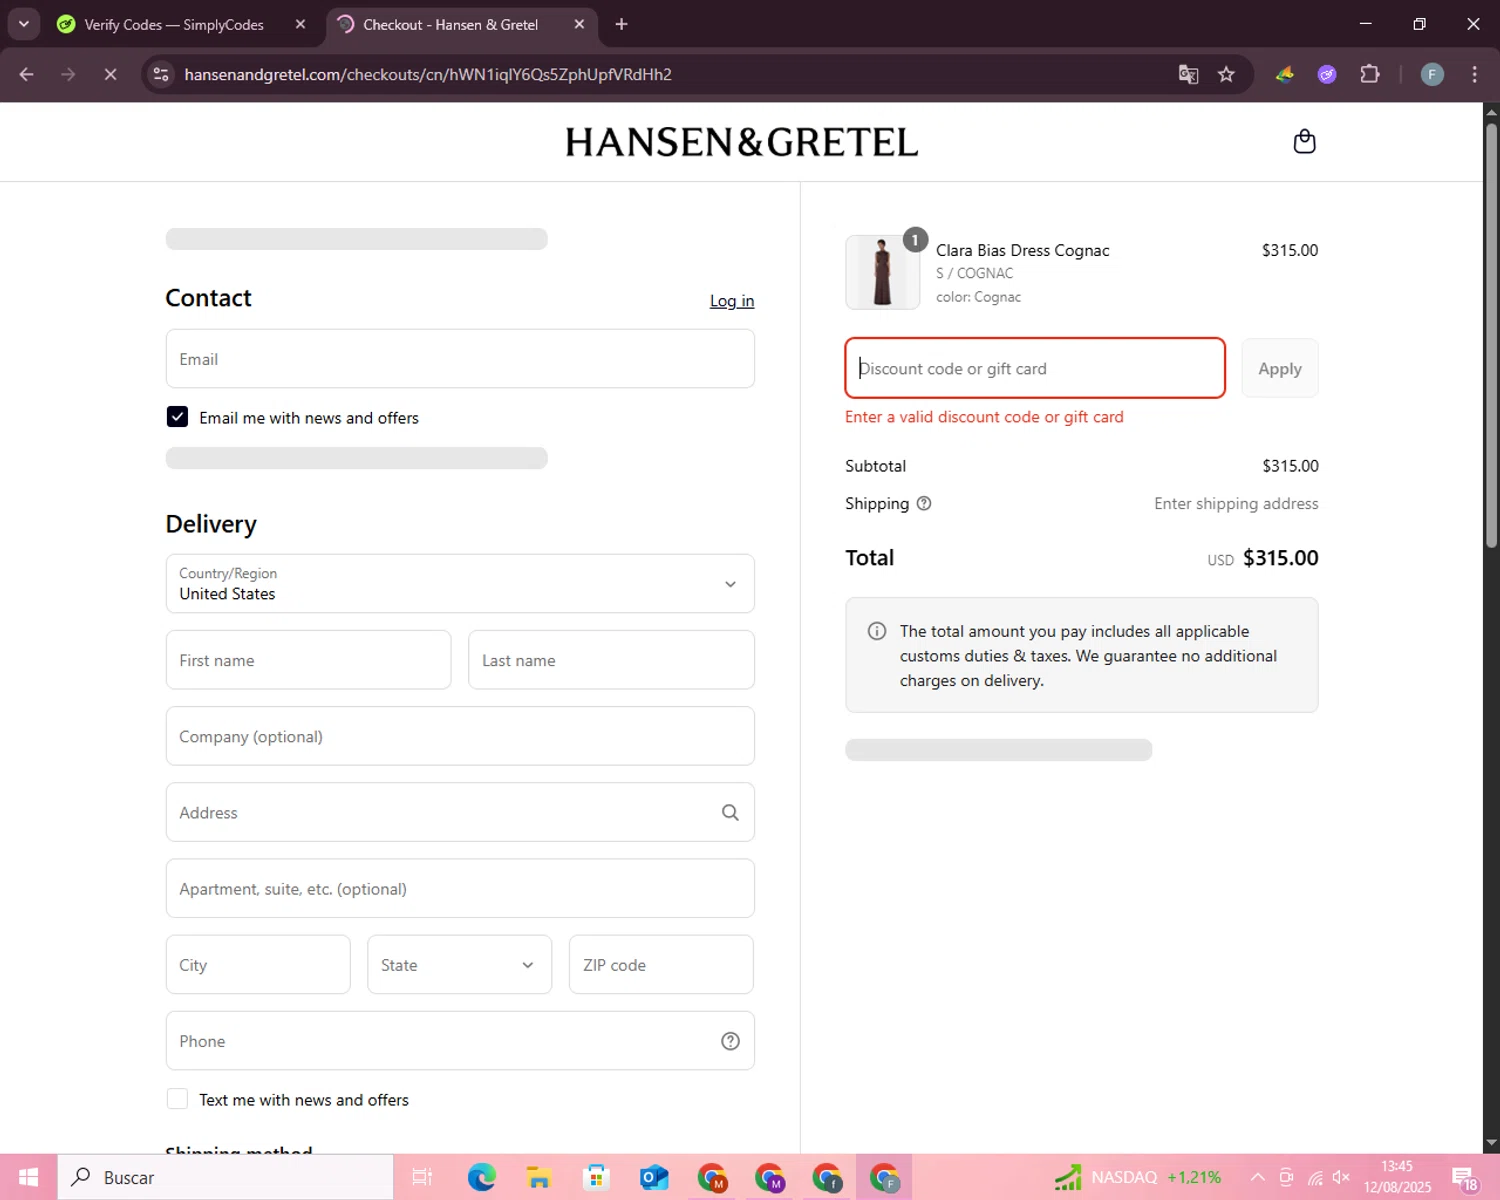Open the tab search dropdown arrow
1500x1200 pixels.
click(23, 24)
